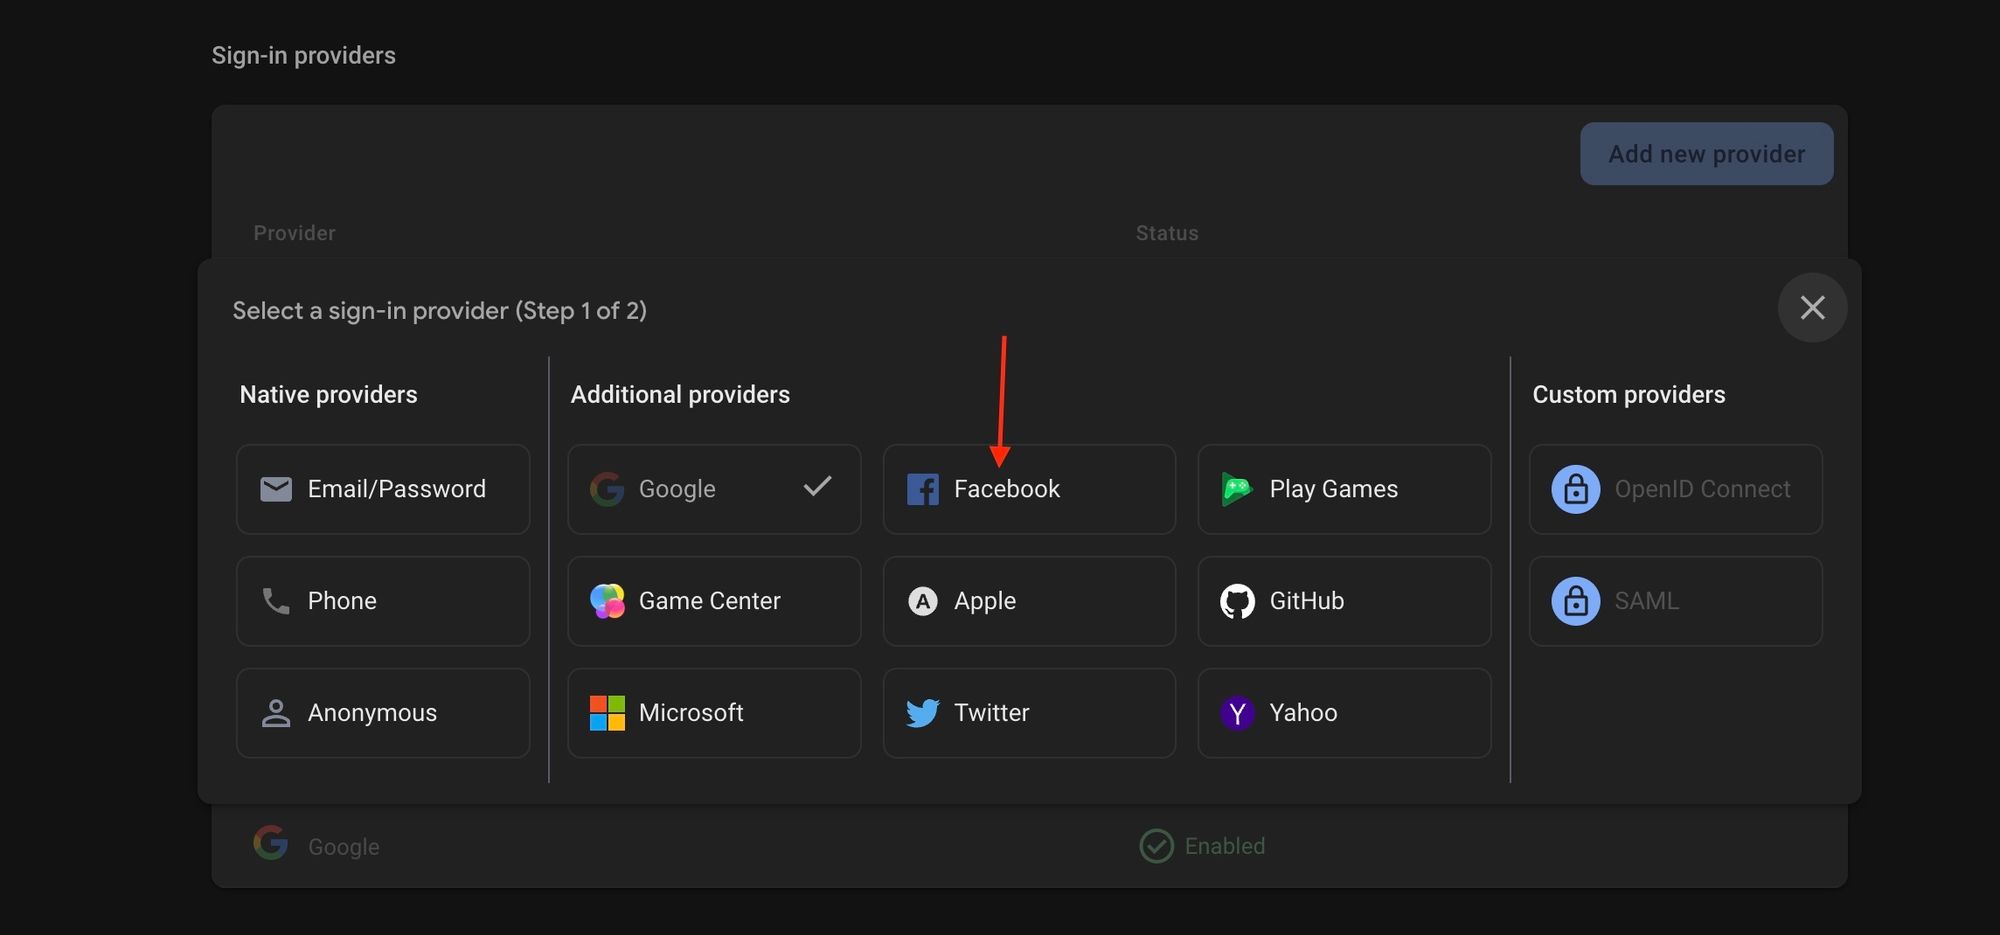Click the Native providers heading
Image resolution: width=2000 pixels, height=935 pixels.
pyautogui.click(x=328, y=395)
